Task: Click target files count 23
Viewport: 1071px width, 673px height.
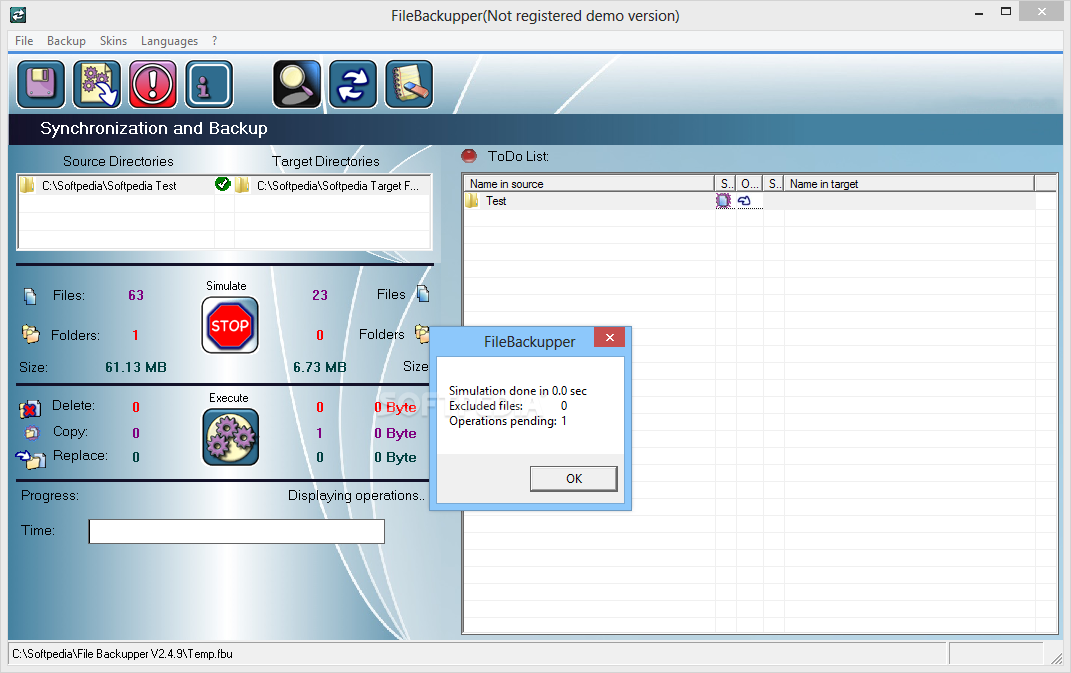Action: [320, 295]
